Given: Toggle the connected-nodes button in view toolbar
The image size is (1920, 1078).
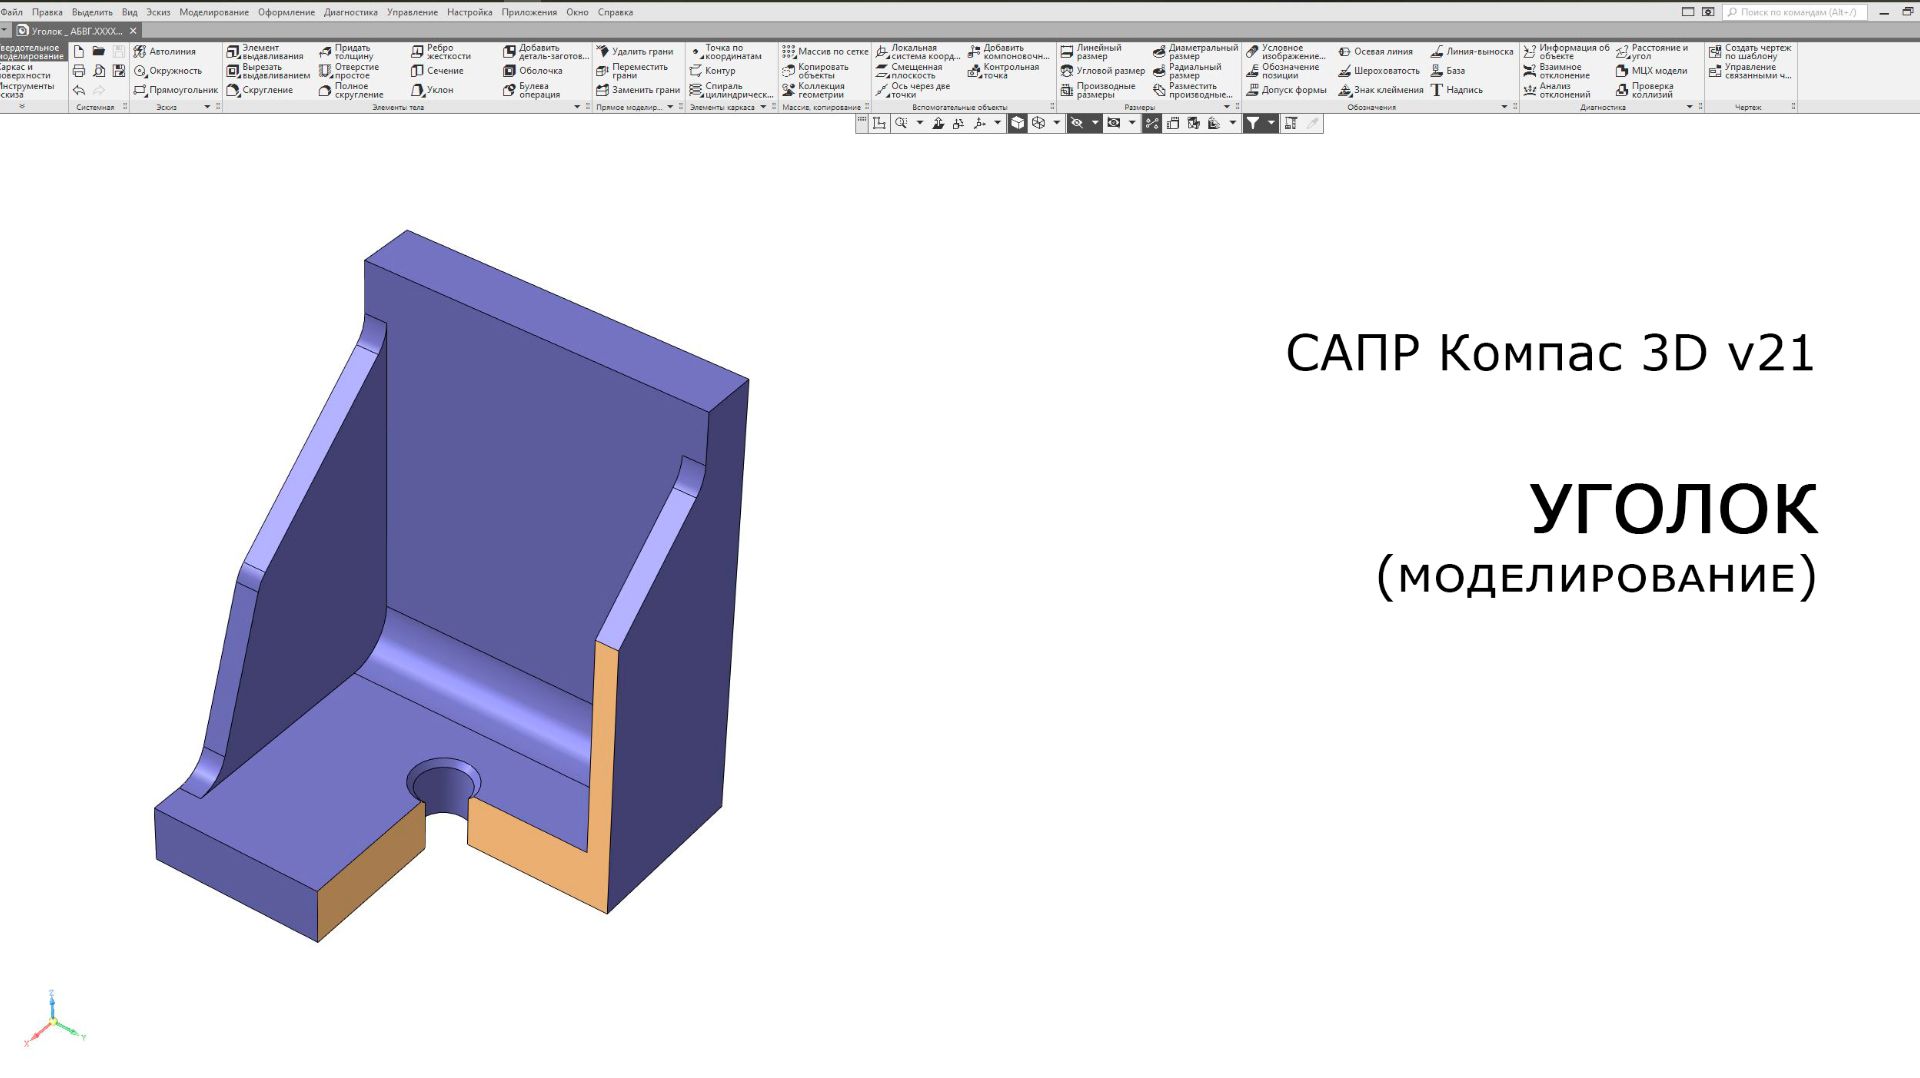Looking at the screenshot, I should [x=1152, y=123].
